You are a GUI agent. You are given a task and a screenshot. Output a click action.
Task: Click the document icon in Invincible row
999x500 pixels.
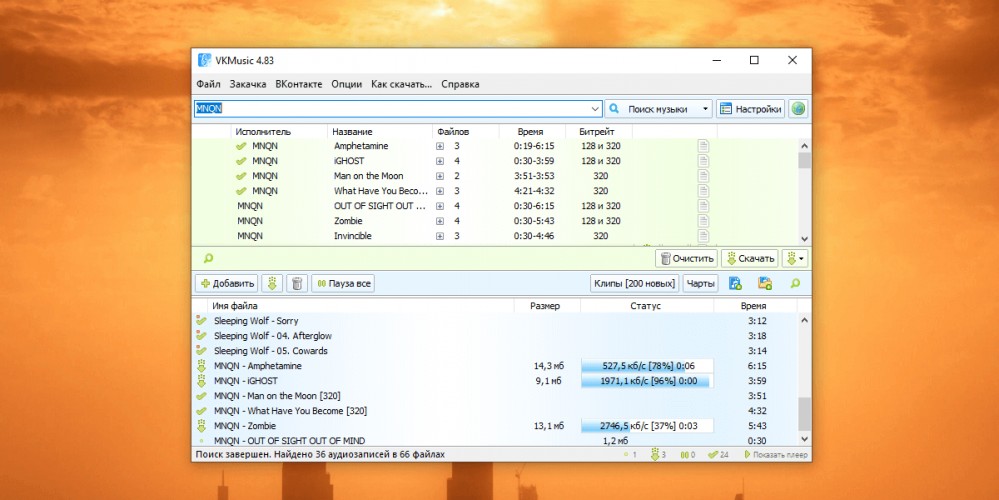tap(703, 236)
